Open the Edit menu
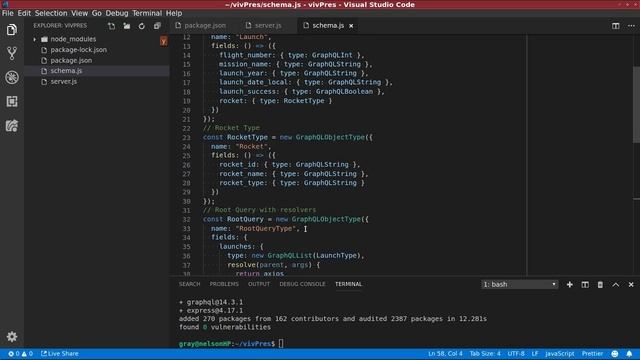 pos(24,13)
